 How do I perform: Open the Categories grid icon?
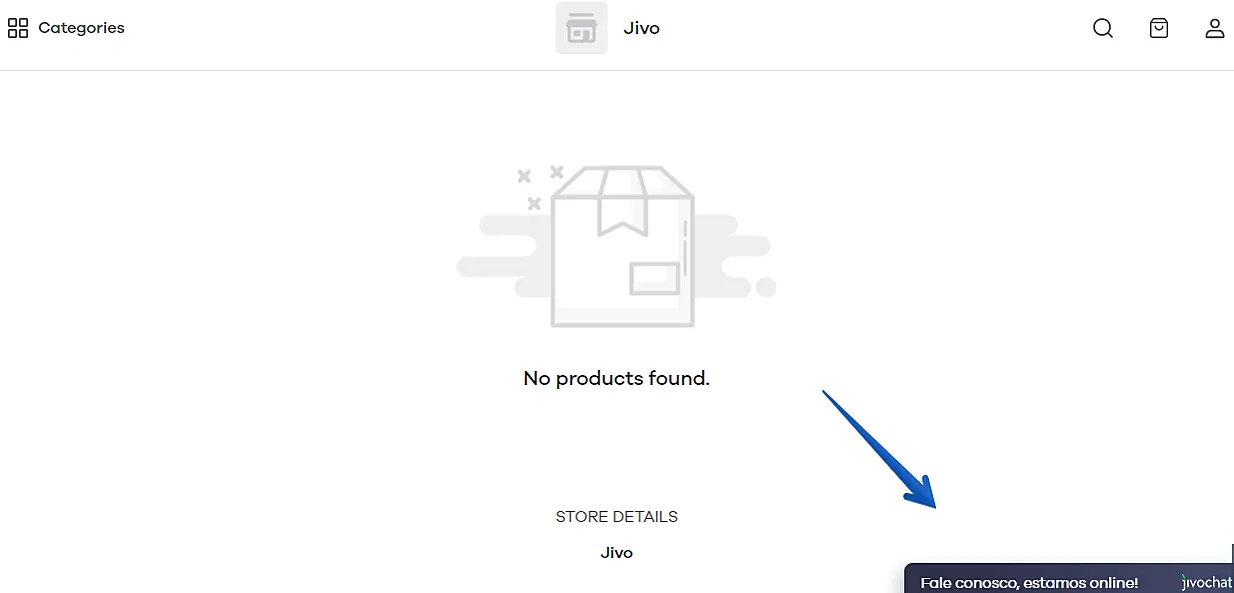coord(18,28)
